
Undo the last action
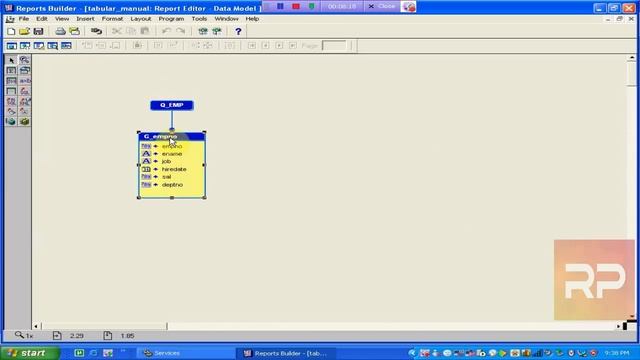point(166,31)
